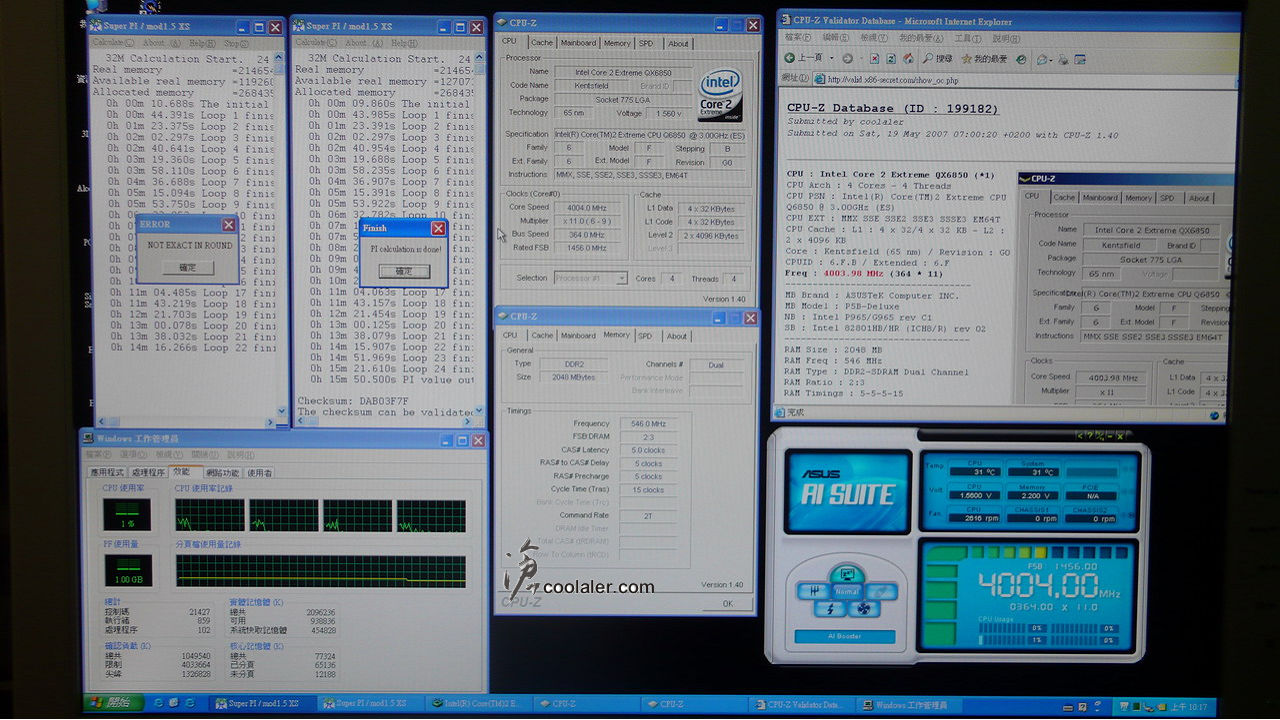This screenshot has height=720, width=1280.
Task: Click the red 'Freq : 4003.98 MHz' line
Action: (x=863, y=272)
